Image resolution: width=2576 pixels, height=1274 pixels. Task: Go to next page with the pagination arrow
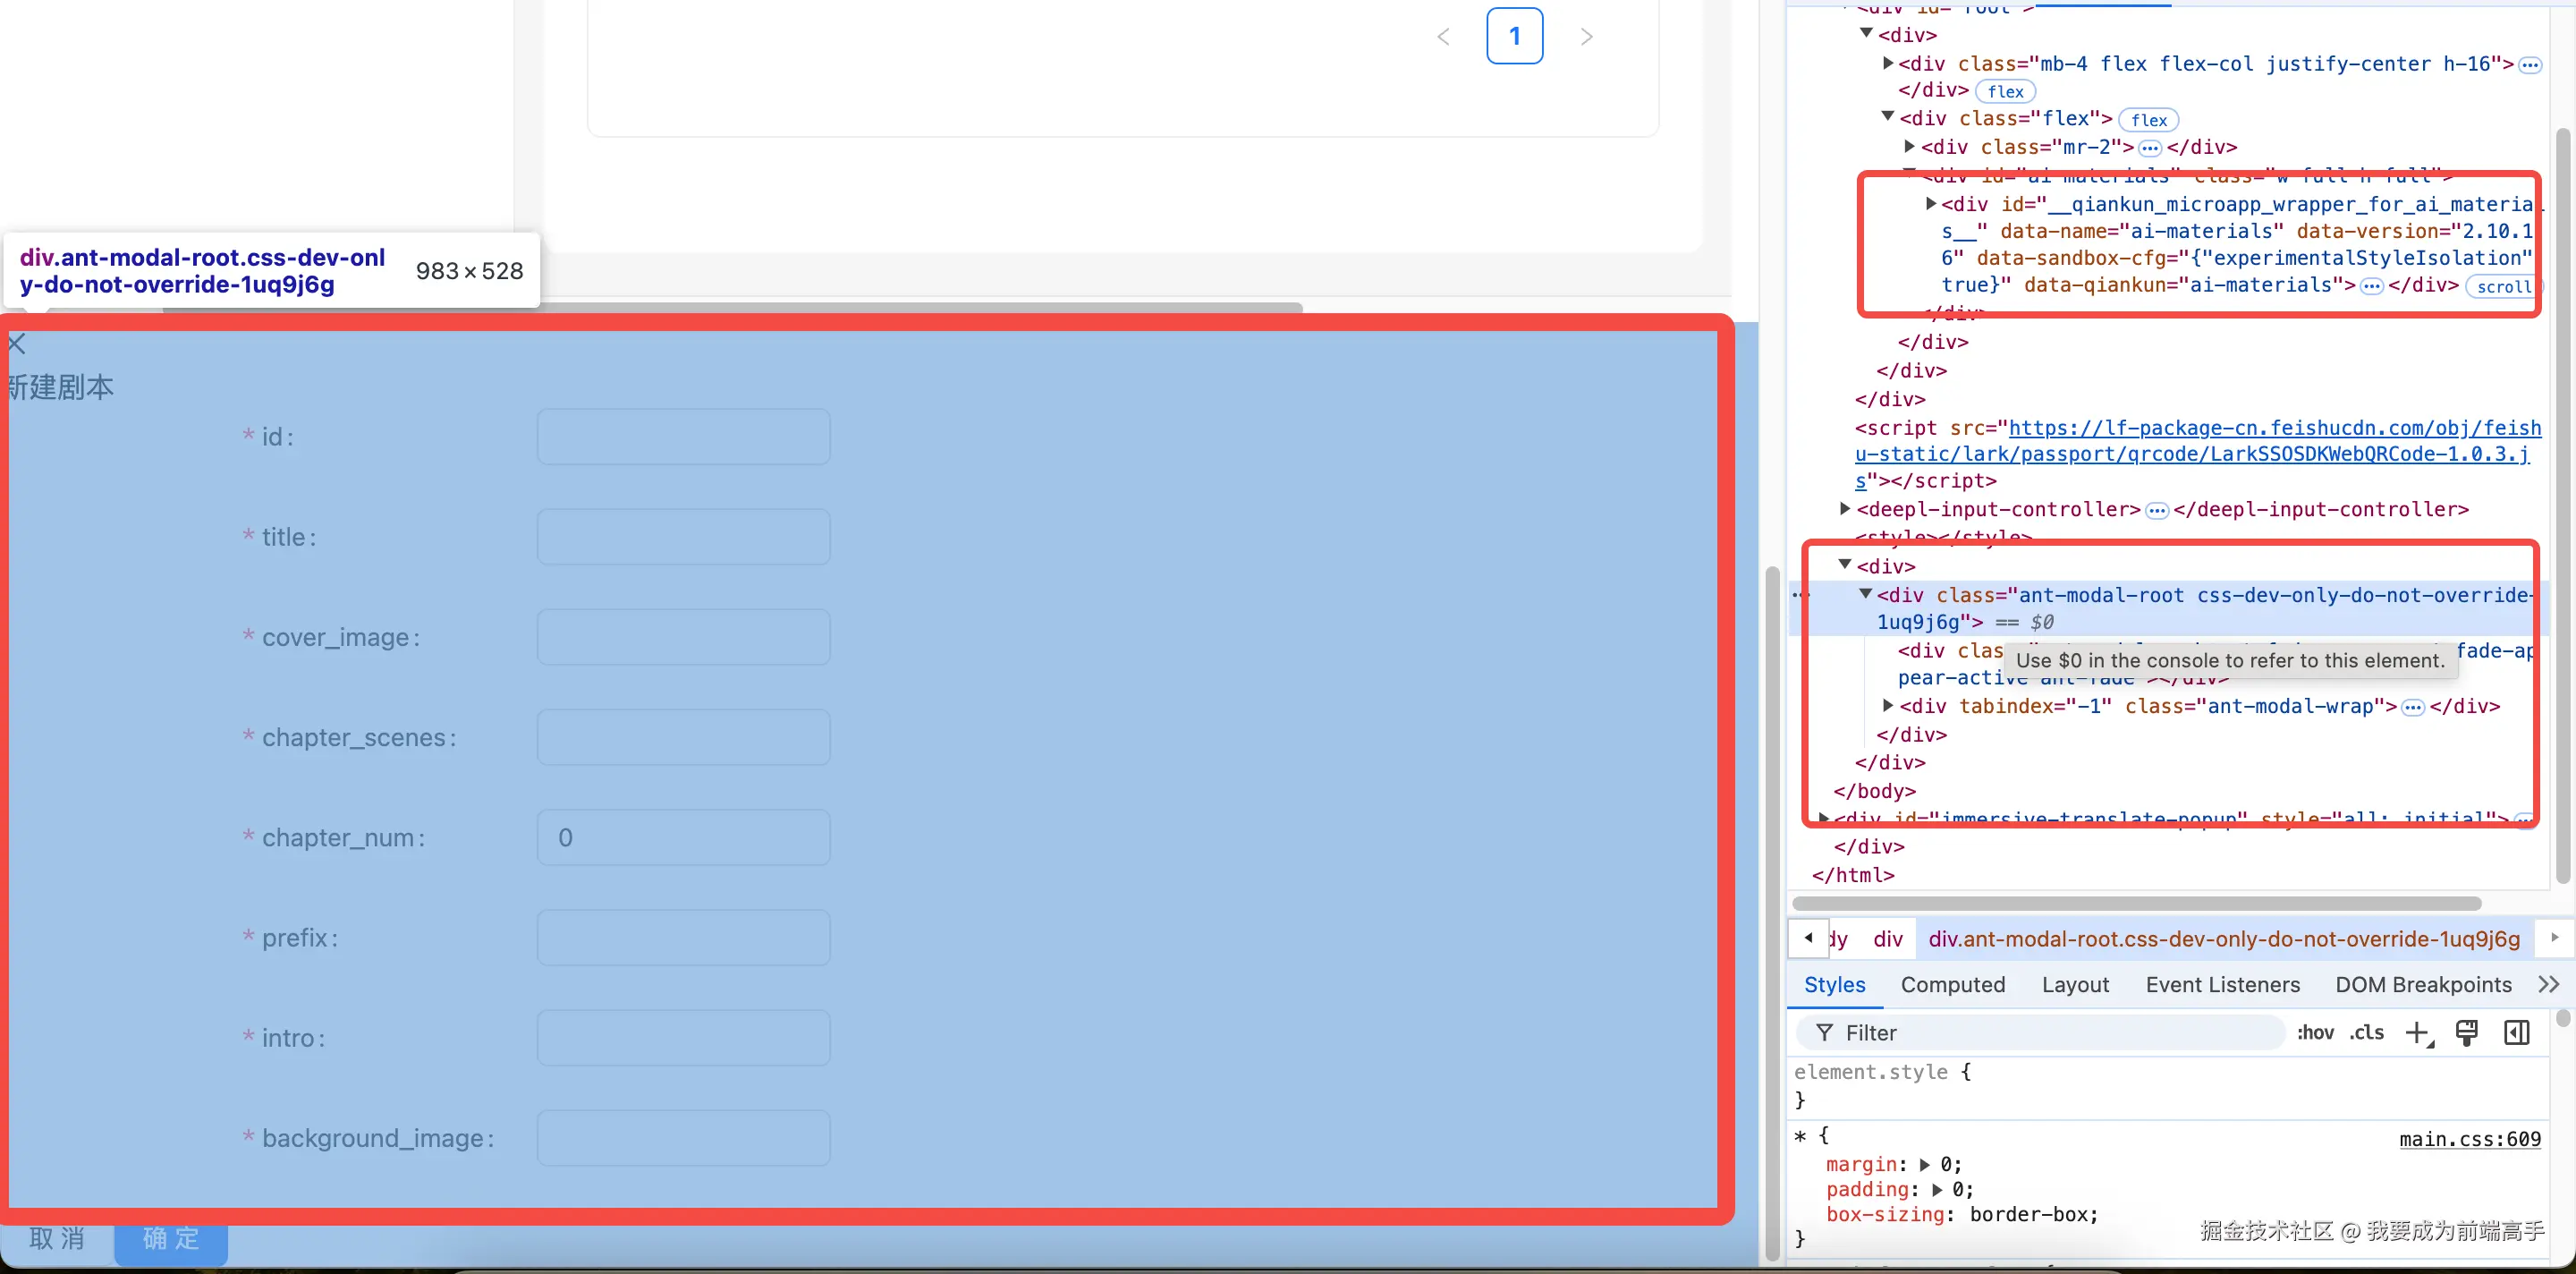[1586, 37]
